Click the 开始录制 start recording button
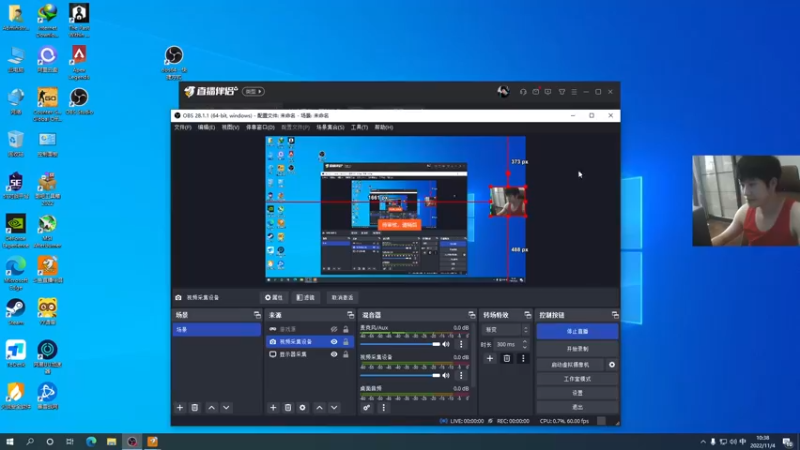 tap(577, 349)
